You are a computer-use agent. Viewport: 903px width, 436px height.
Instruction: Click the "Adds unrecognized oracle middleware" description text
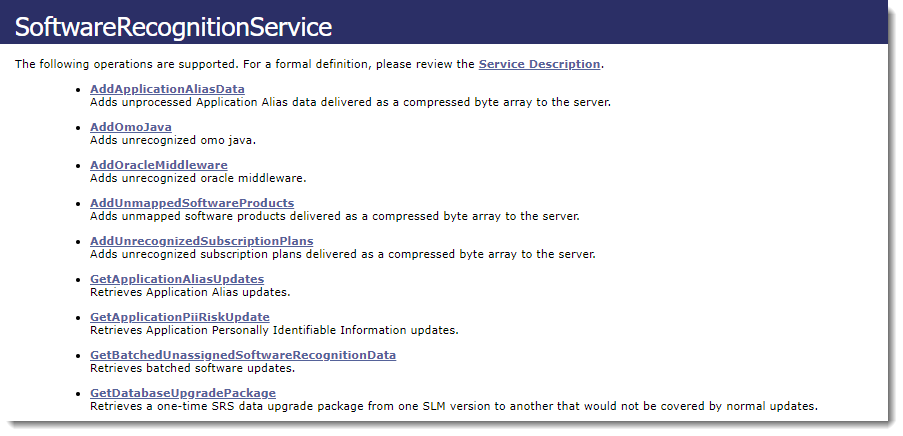pos(197,178)
